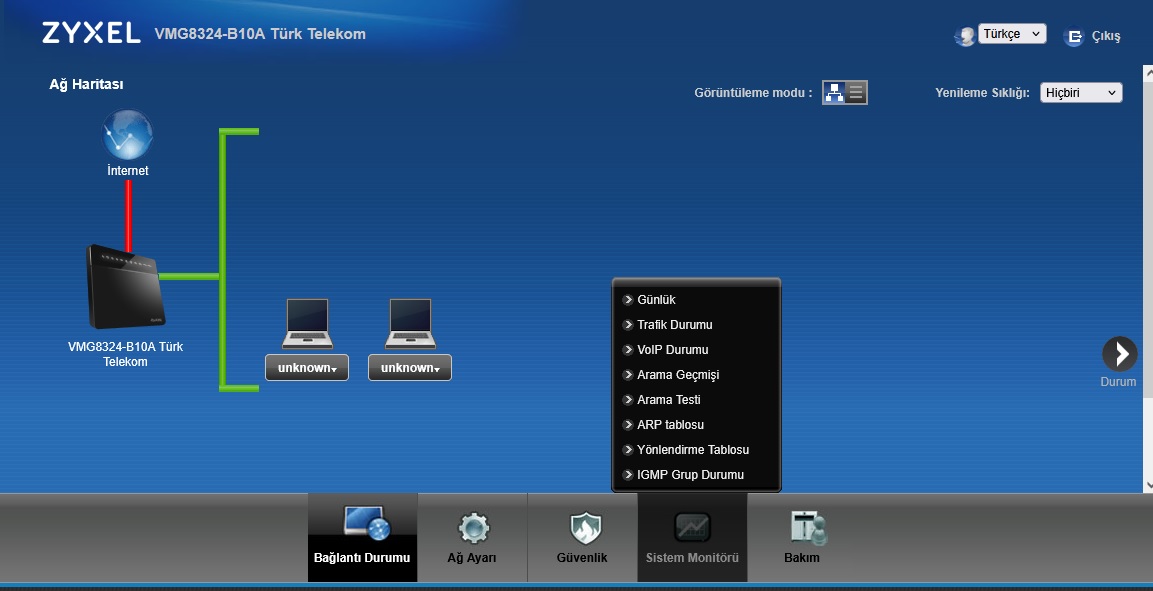
Task: Open the Yenileme Sıklığı Hiçbiri dropdown
Action: click(x=1081, y=93)
